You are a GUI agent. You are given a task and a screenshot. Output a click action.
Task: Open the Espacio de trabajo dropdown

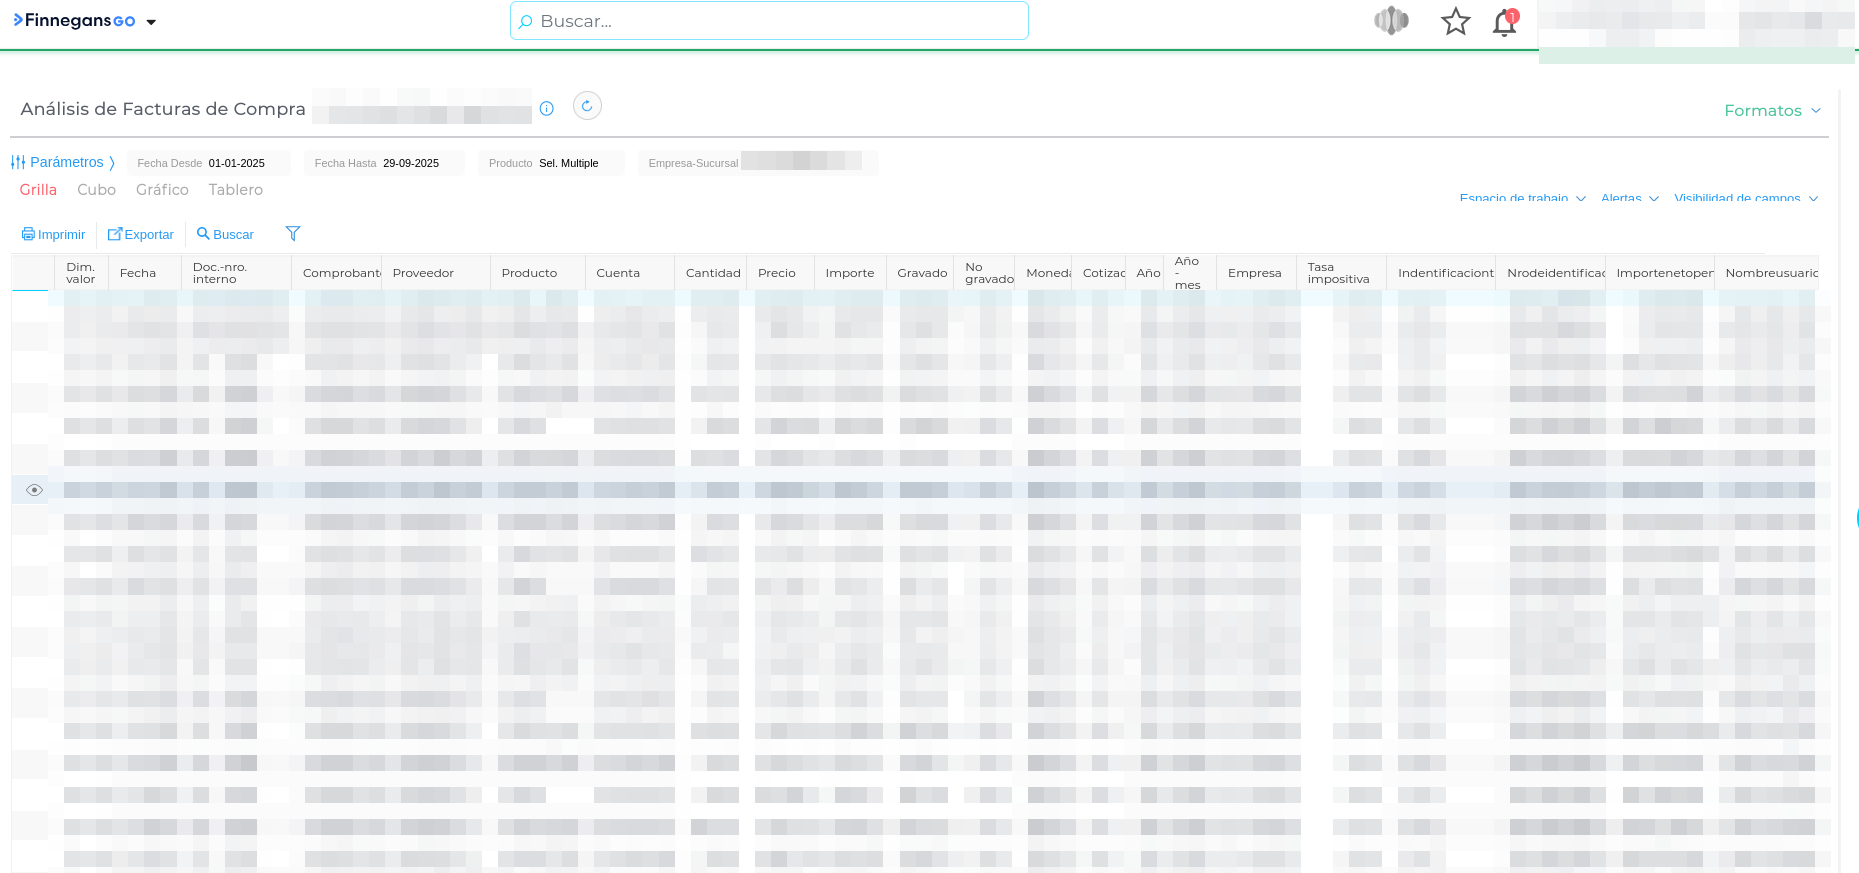click(1522, 198)
